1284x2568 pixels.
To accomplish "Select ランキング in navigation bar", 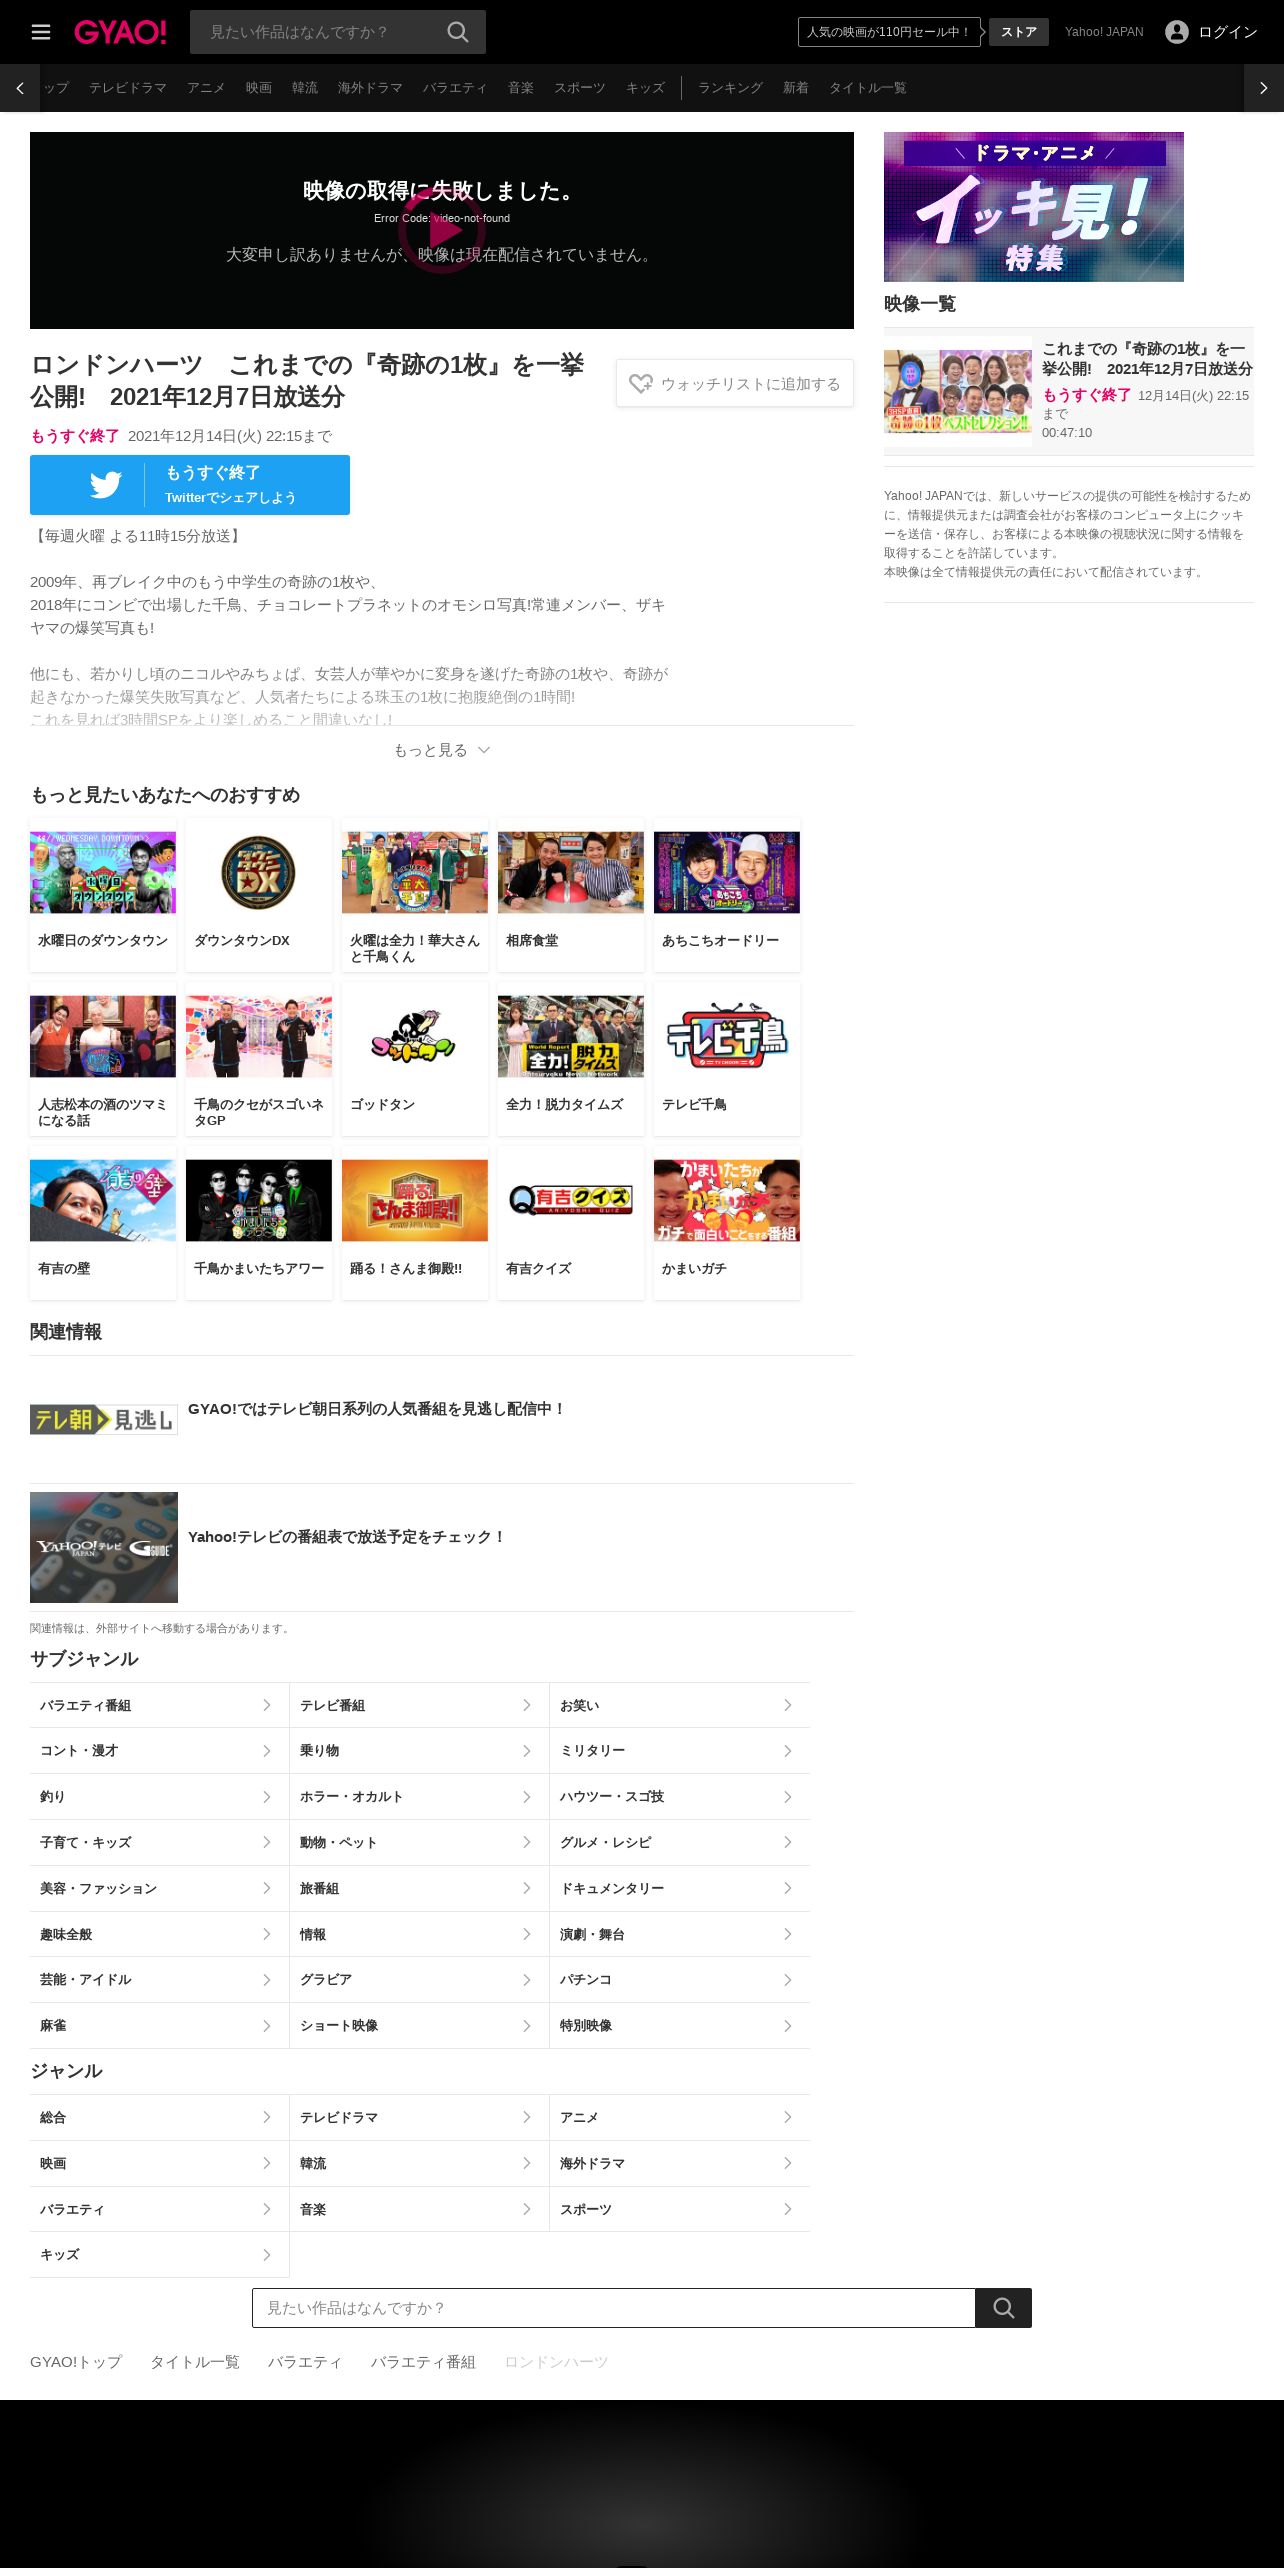I will (x=730, y=88).
